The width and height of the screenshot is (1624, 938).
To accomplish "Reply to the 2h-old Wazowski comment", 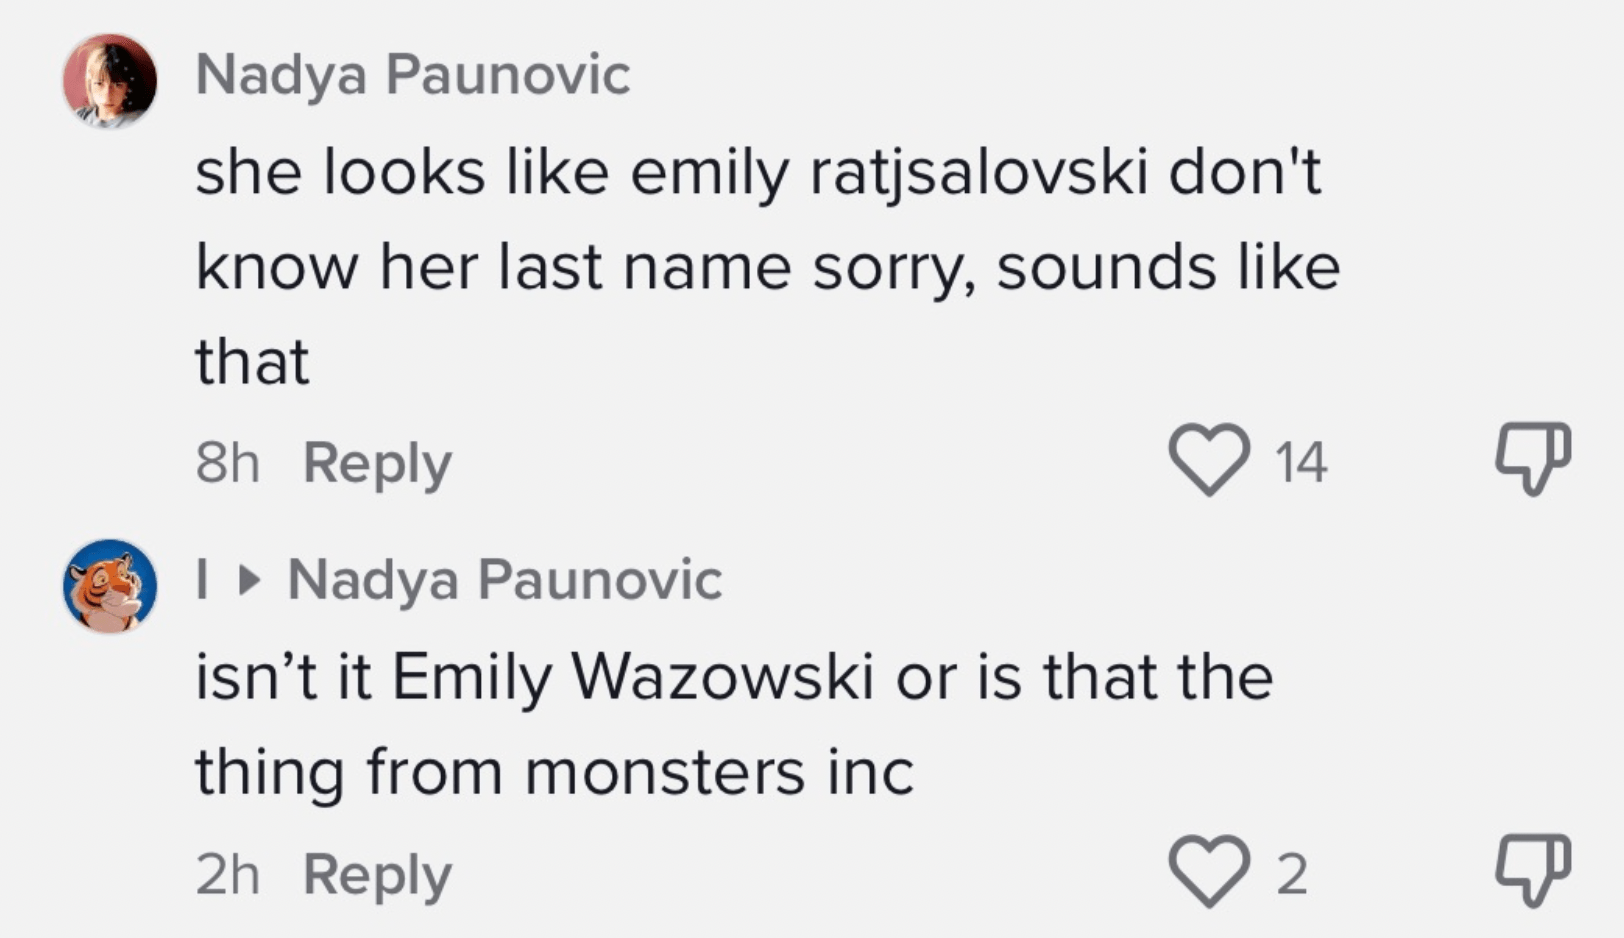I will pyautogui.click(x=377, y=876).
